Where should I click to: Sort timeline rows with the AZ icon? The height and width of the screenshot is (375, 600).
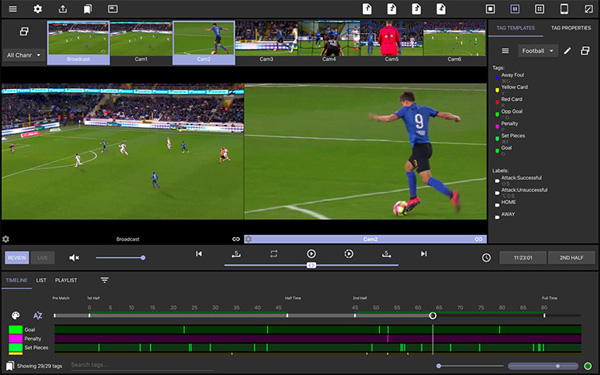[x=38, y=315]
